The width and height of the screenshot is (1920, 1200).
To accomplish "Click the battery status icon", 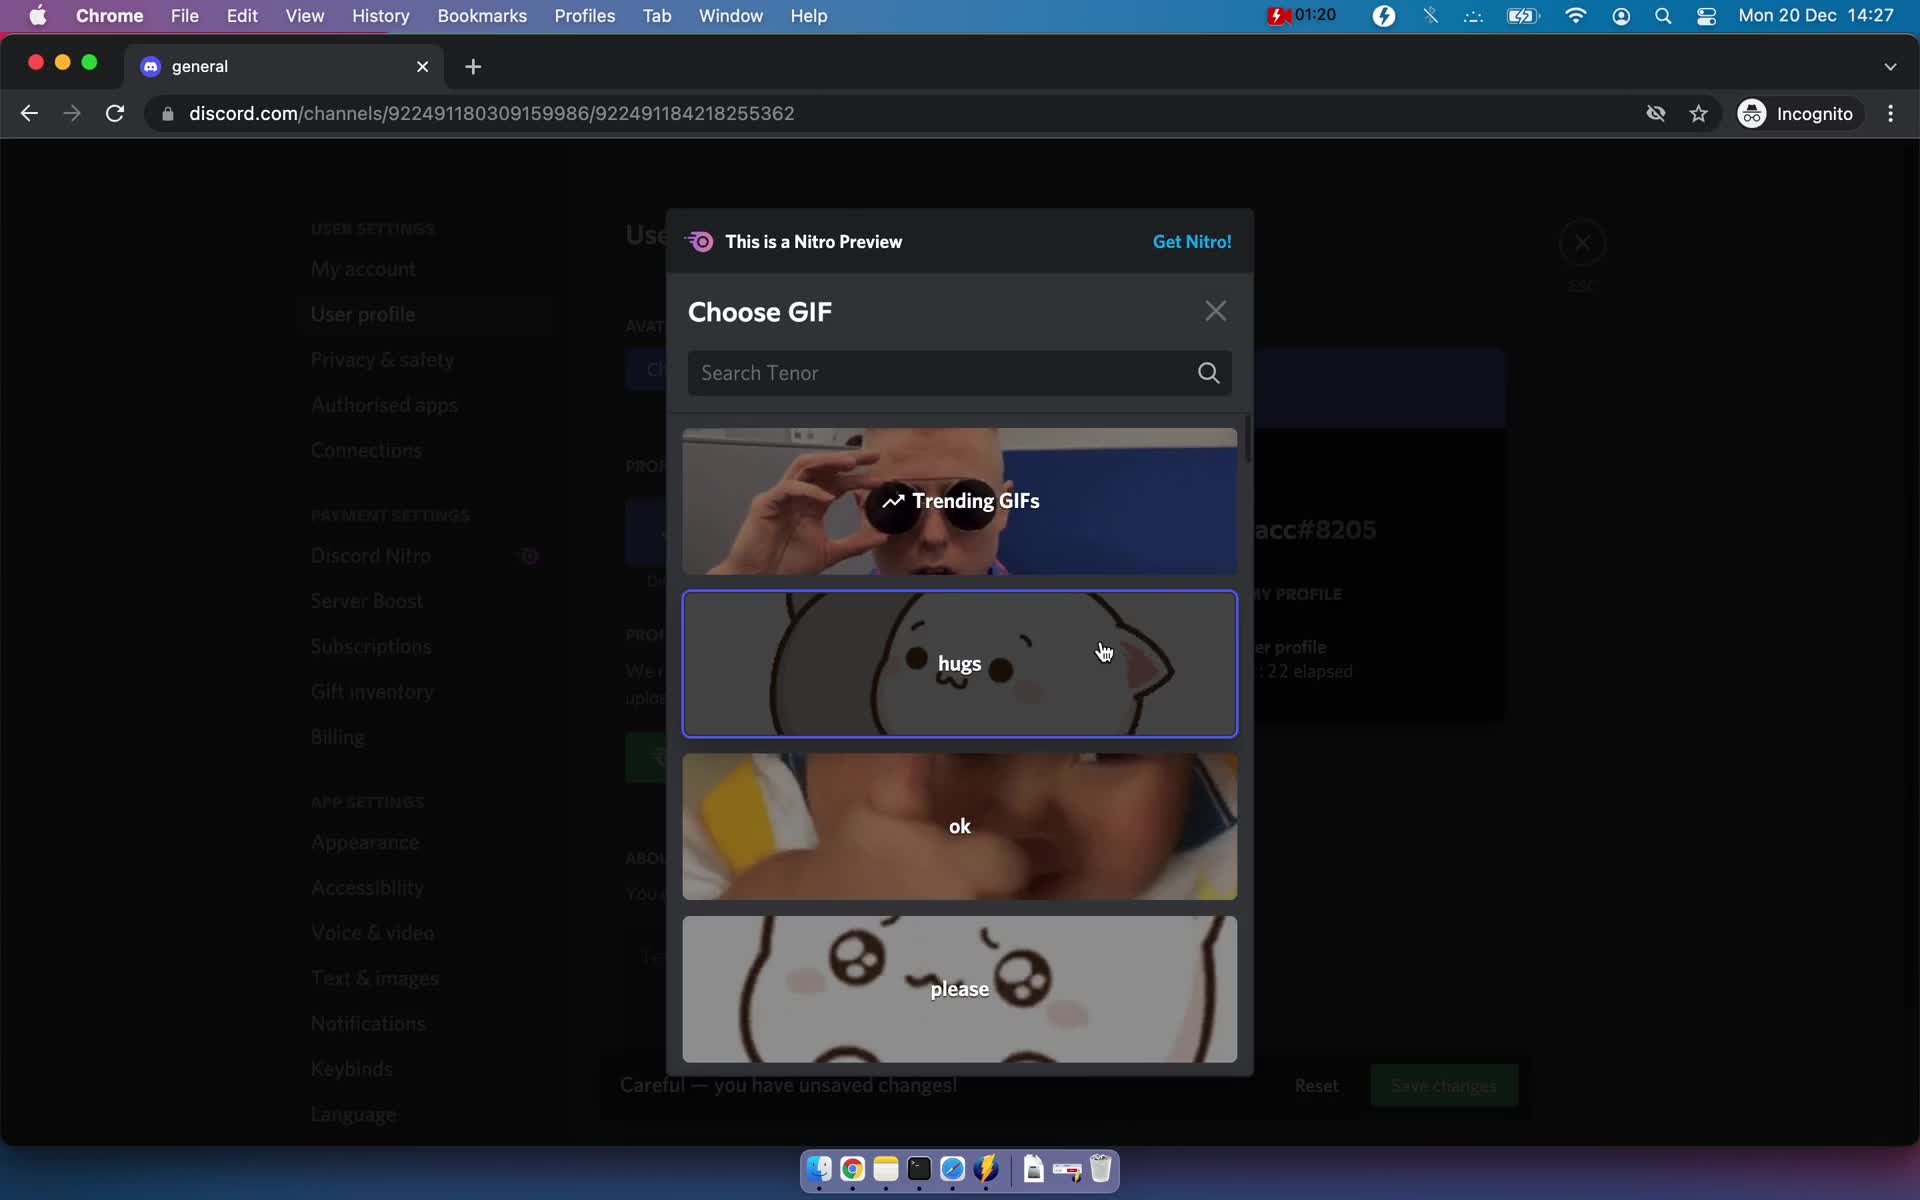I will (x=1523, y=16).
